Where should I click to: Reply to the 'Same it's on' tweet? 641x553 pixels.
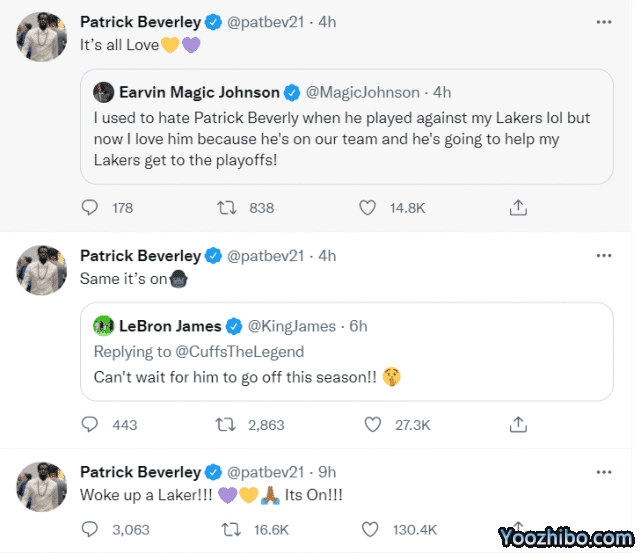90,425
